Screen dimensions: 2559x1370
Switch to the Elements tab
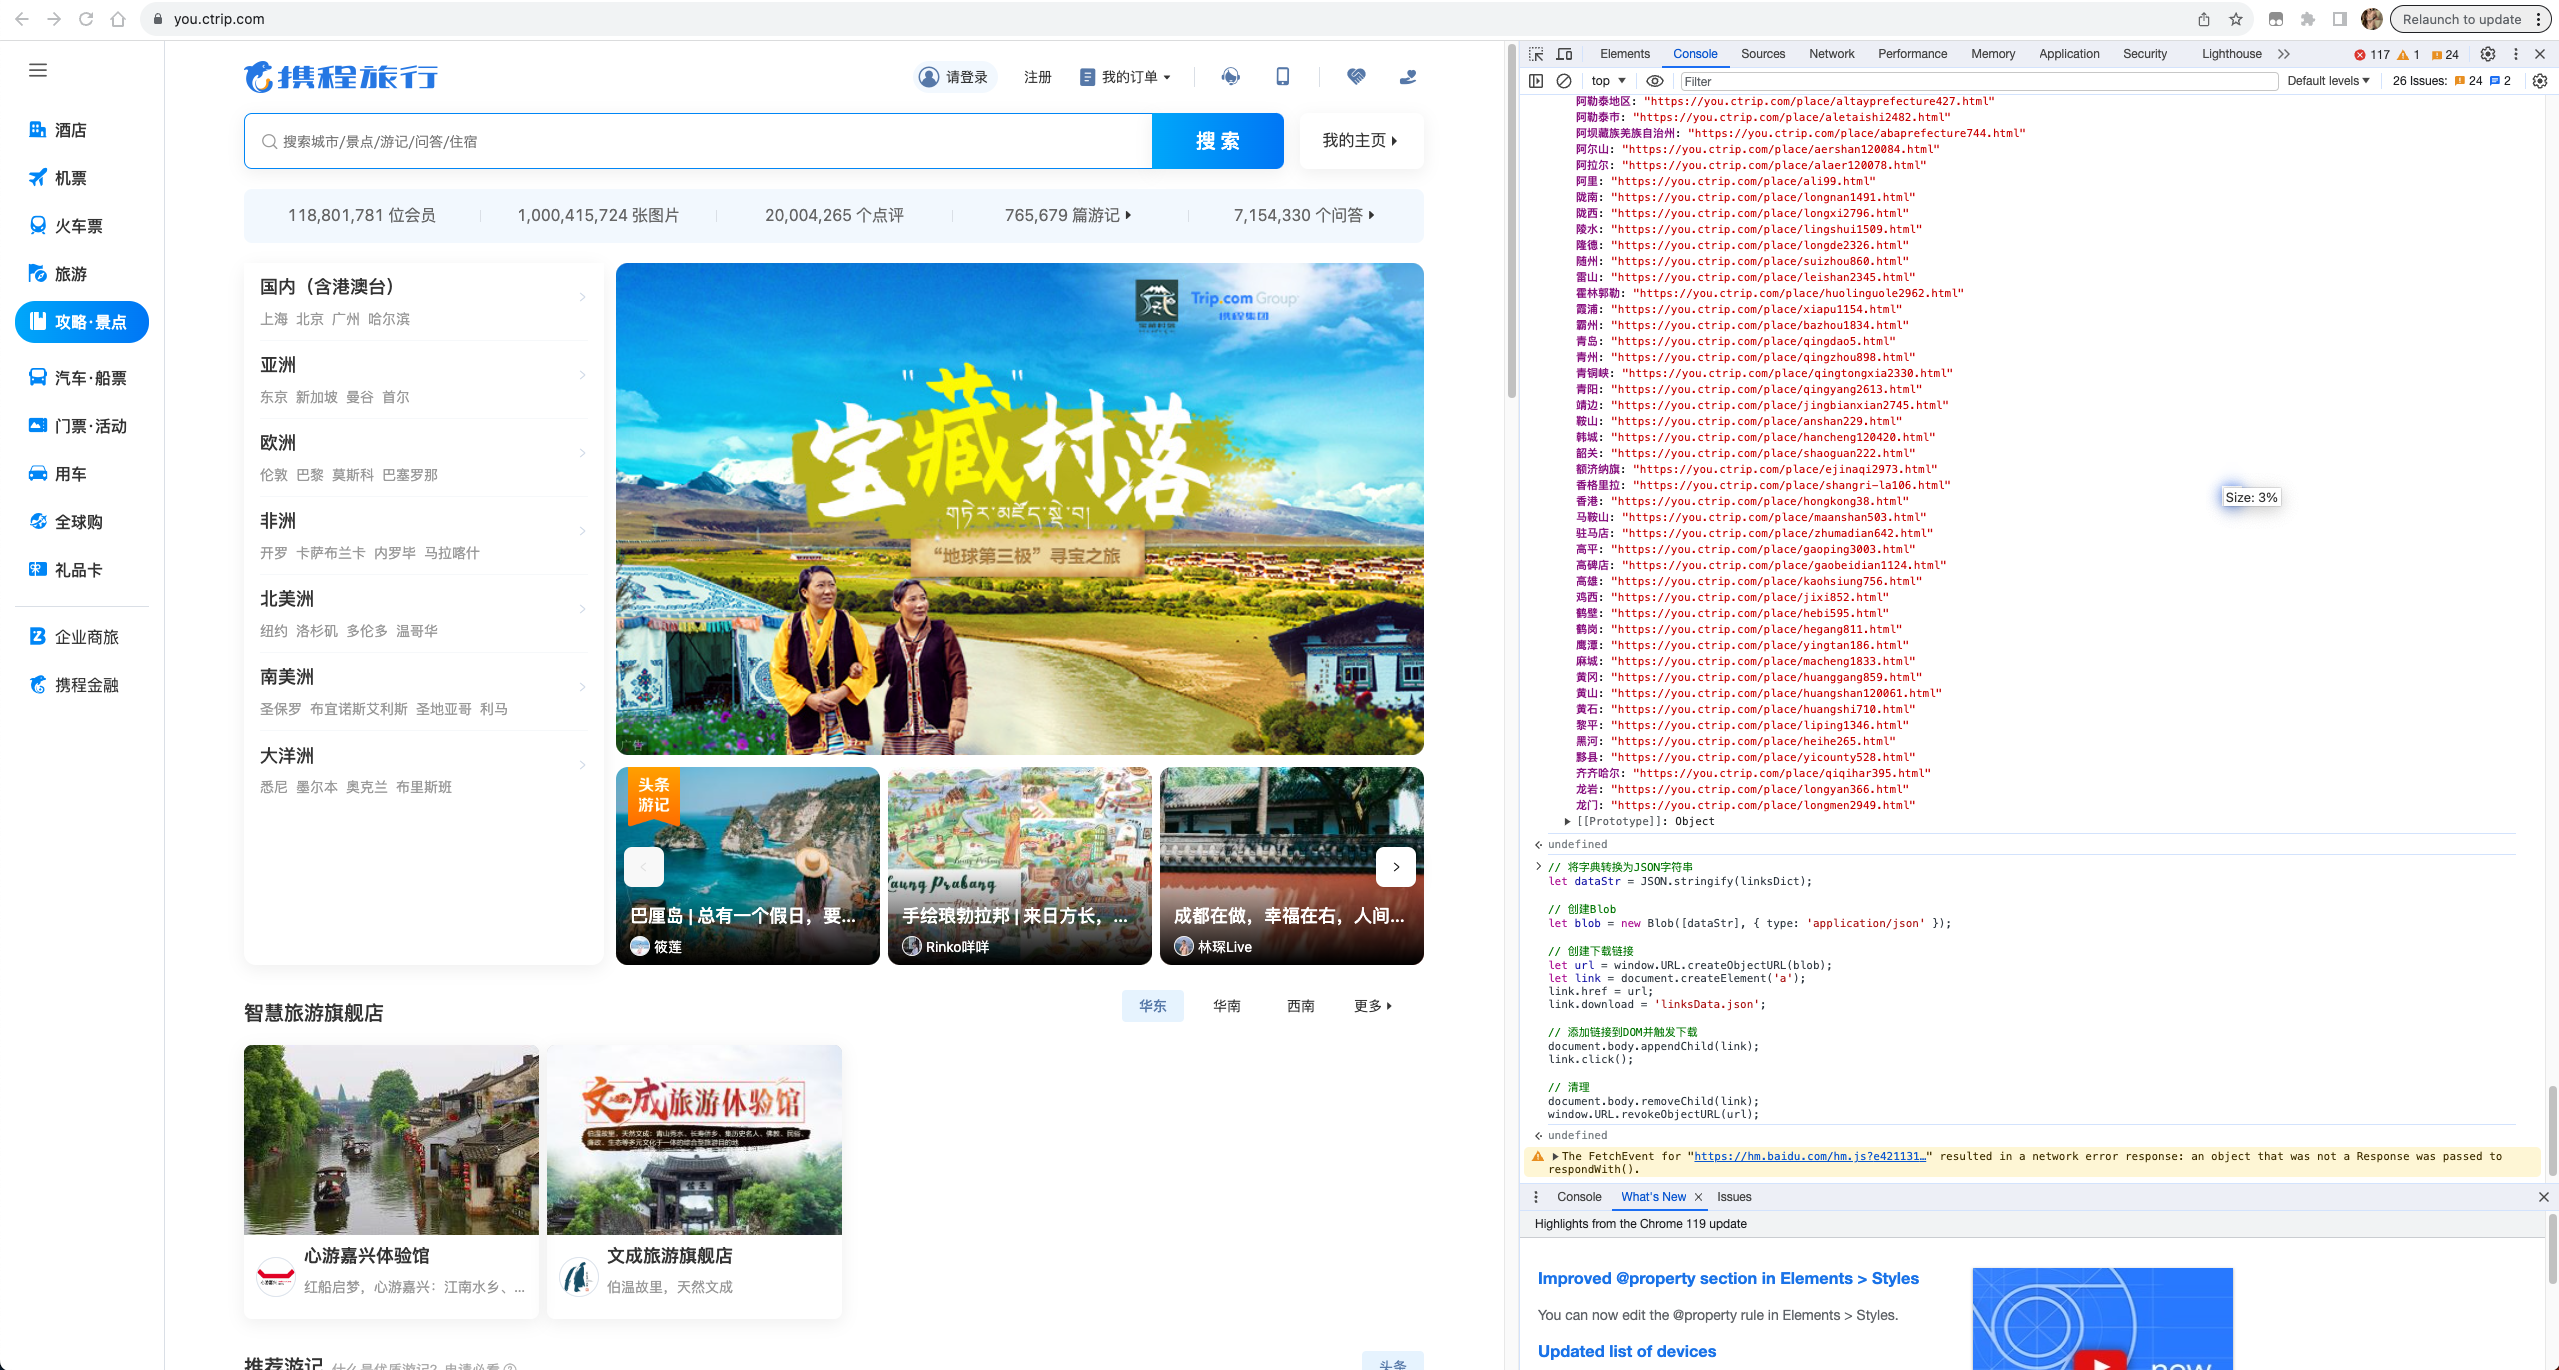point(1625,54)
